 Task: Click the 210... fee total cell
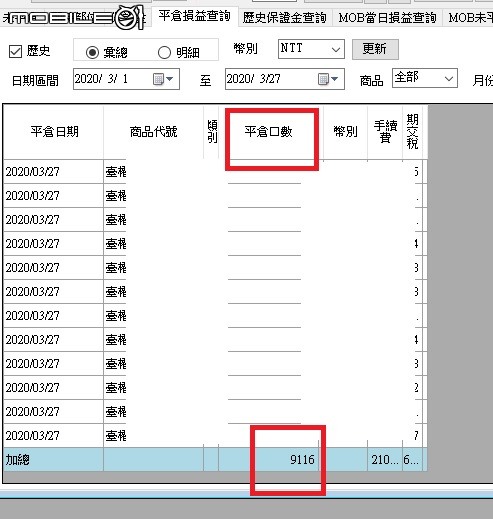385,460
